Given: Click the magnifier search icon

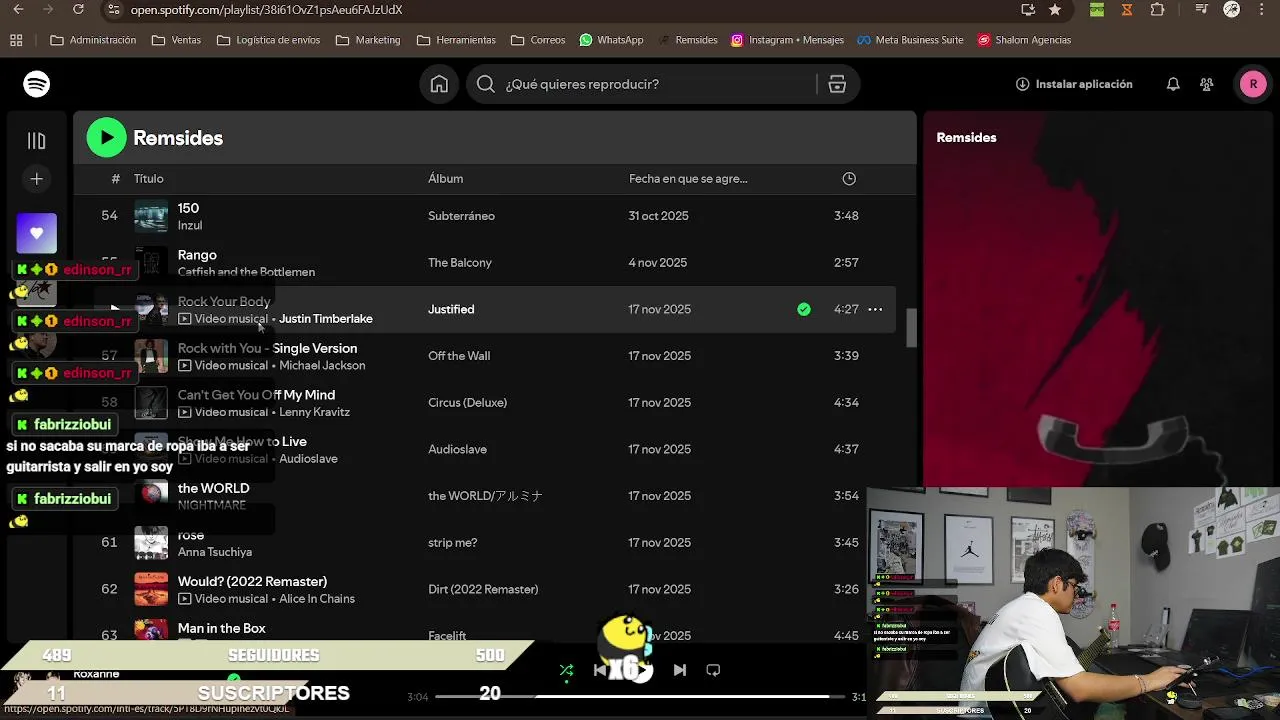Looking at the screenshot, I should point(486,84).
